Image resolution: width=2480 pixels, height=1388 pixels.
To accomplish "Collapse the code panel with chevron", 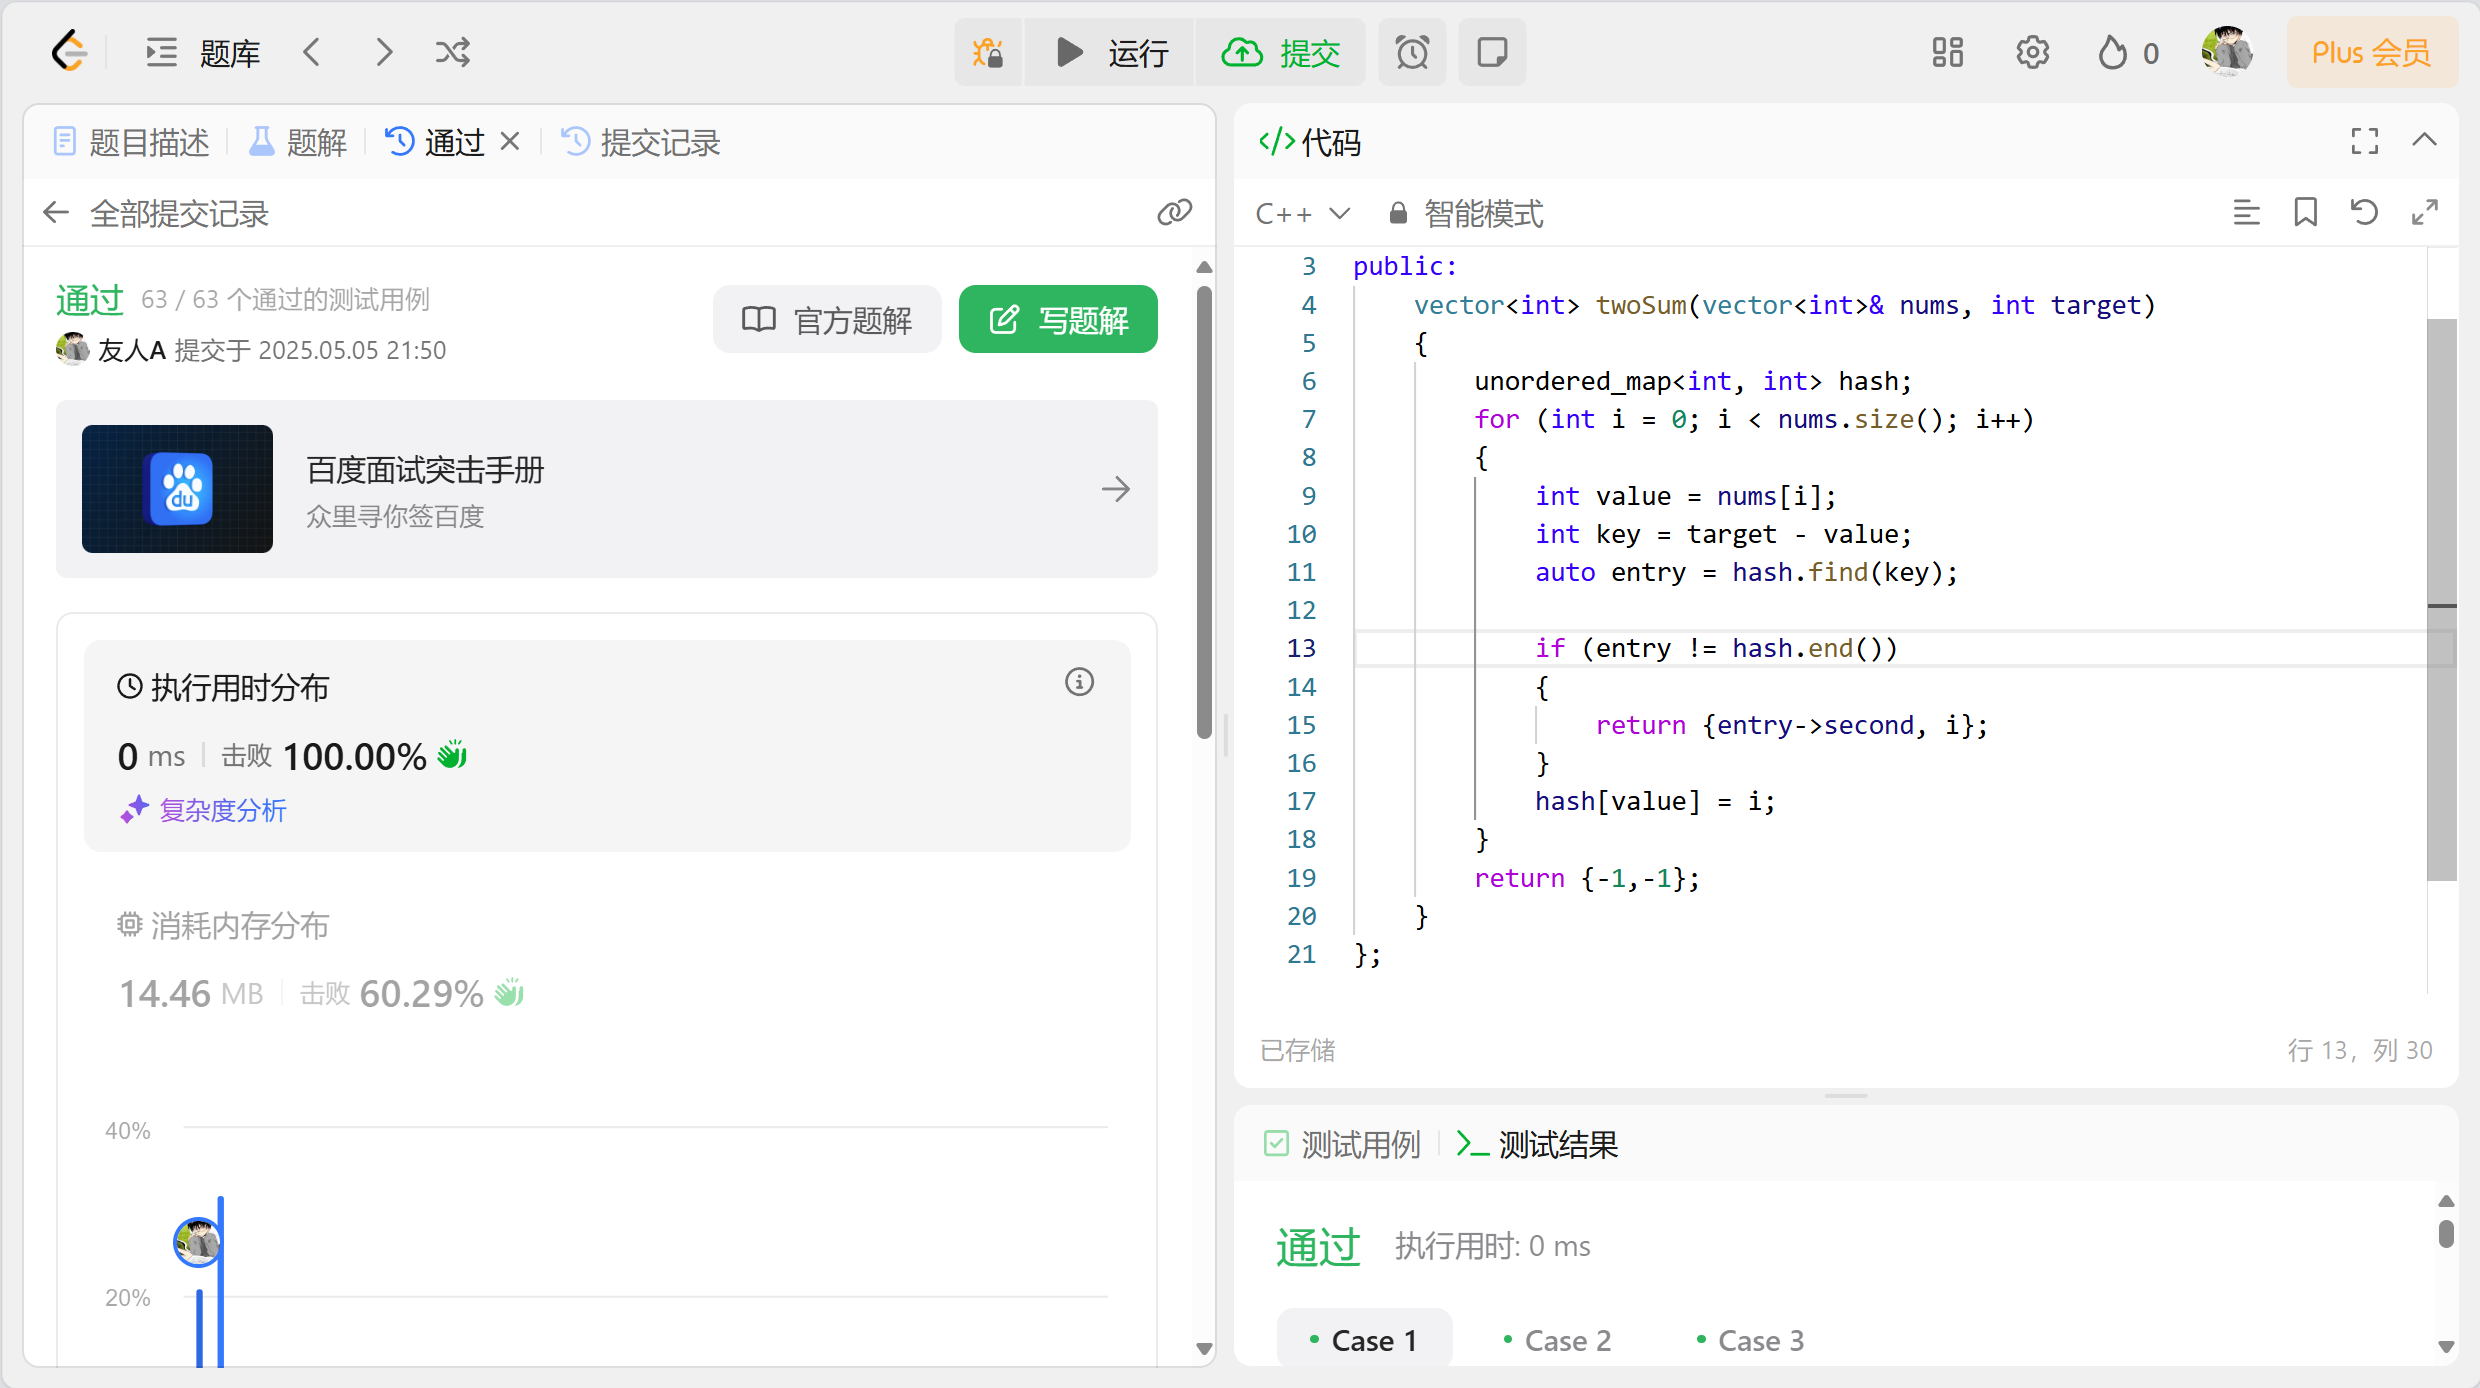I will click(x=2424, y=141).
